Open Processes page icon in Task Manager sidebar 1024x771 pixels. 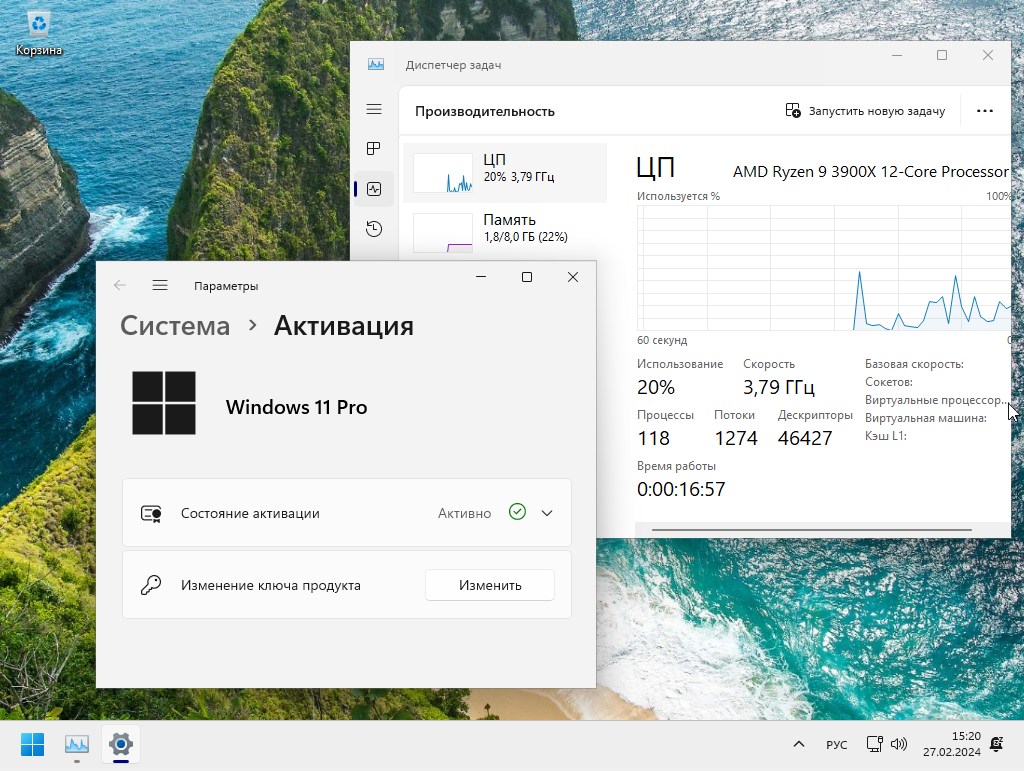[x=374, y=149]
